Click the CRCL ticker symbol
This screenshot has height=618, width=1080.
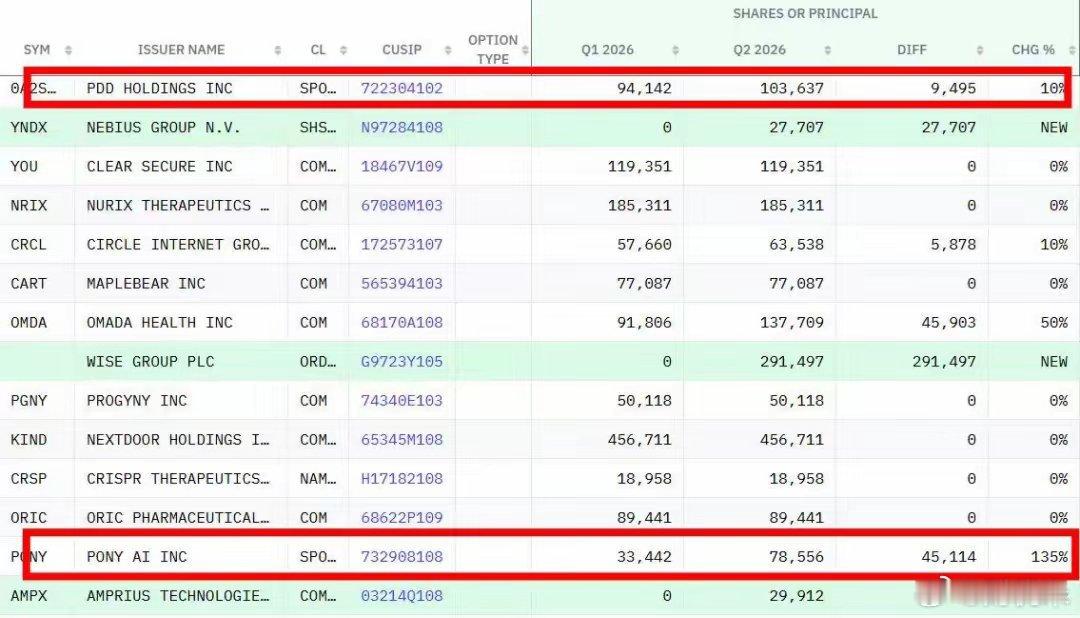tap(28, 245)
